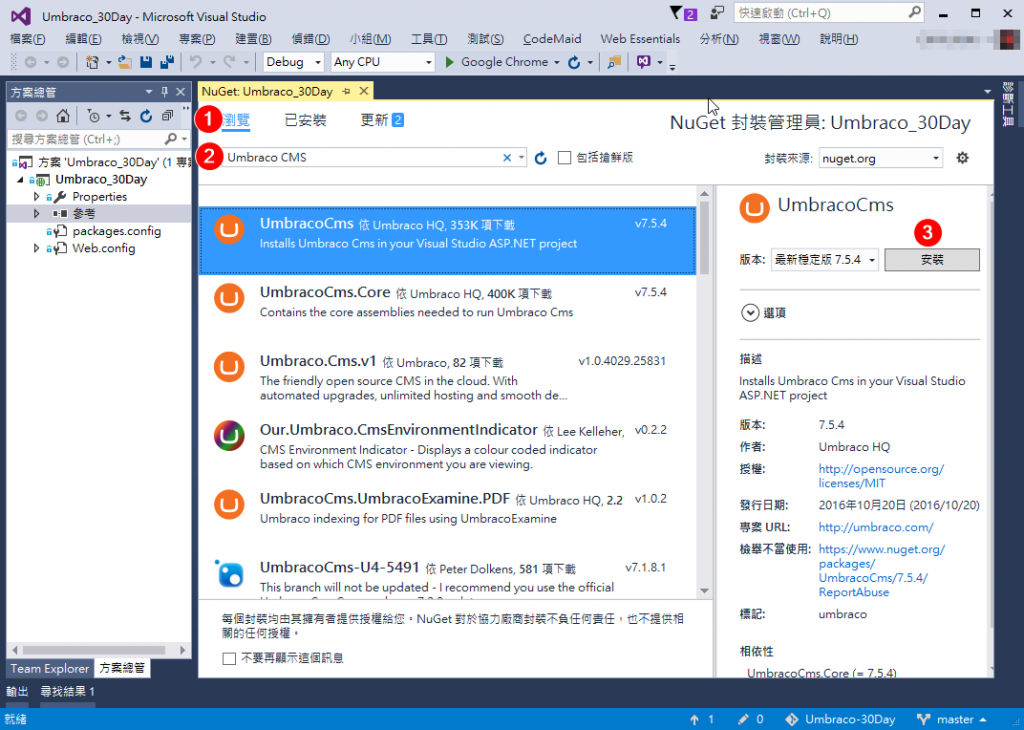This screenshot has width=1024, height=730.
Task: Refresh the NuGet package search results
Action: (x=541, y=158)
